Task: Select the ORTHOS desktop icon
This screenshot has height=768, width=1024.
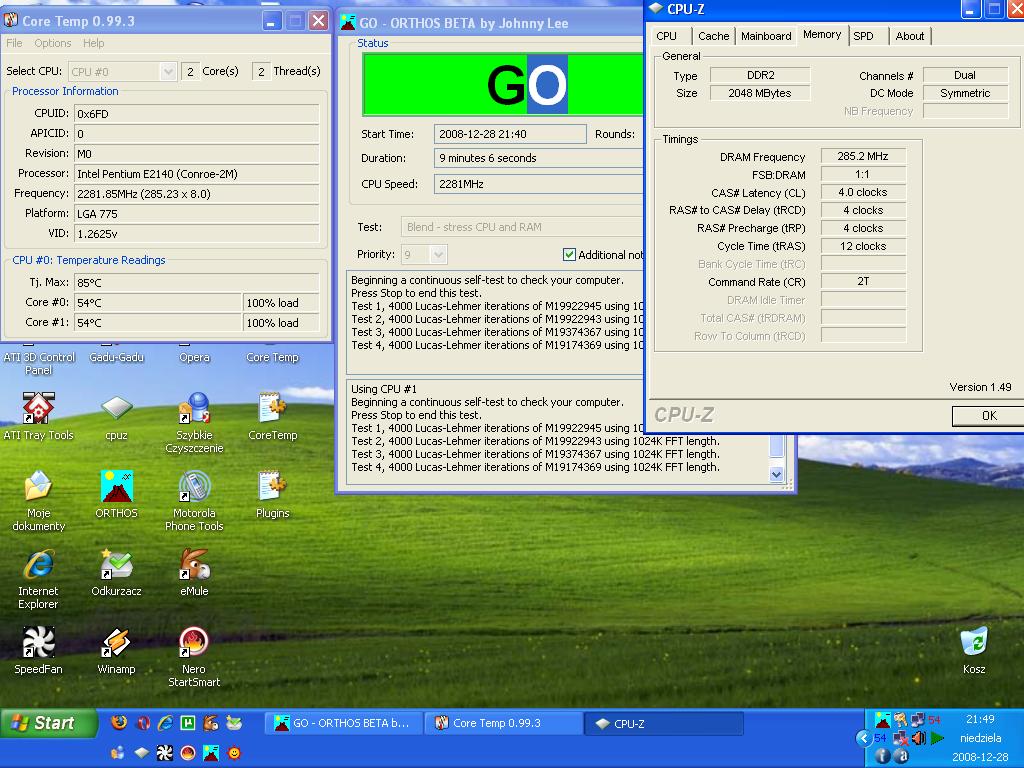Action: [116, 494]
